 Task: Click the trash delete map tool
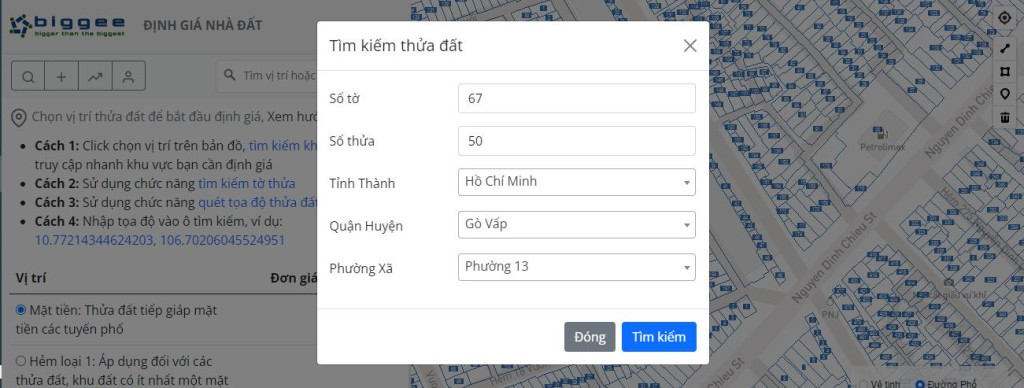pyautogui.click(x=1005, y=118)
